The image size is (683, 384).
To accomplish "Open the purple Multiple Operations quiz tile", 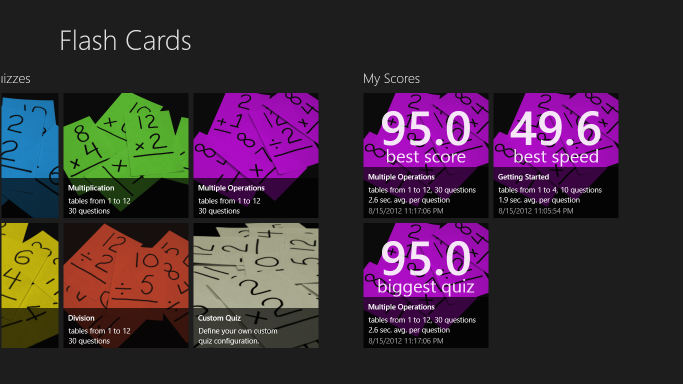I will pos(256,155).
